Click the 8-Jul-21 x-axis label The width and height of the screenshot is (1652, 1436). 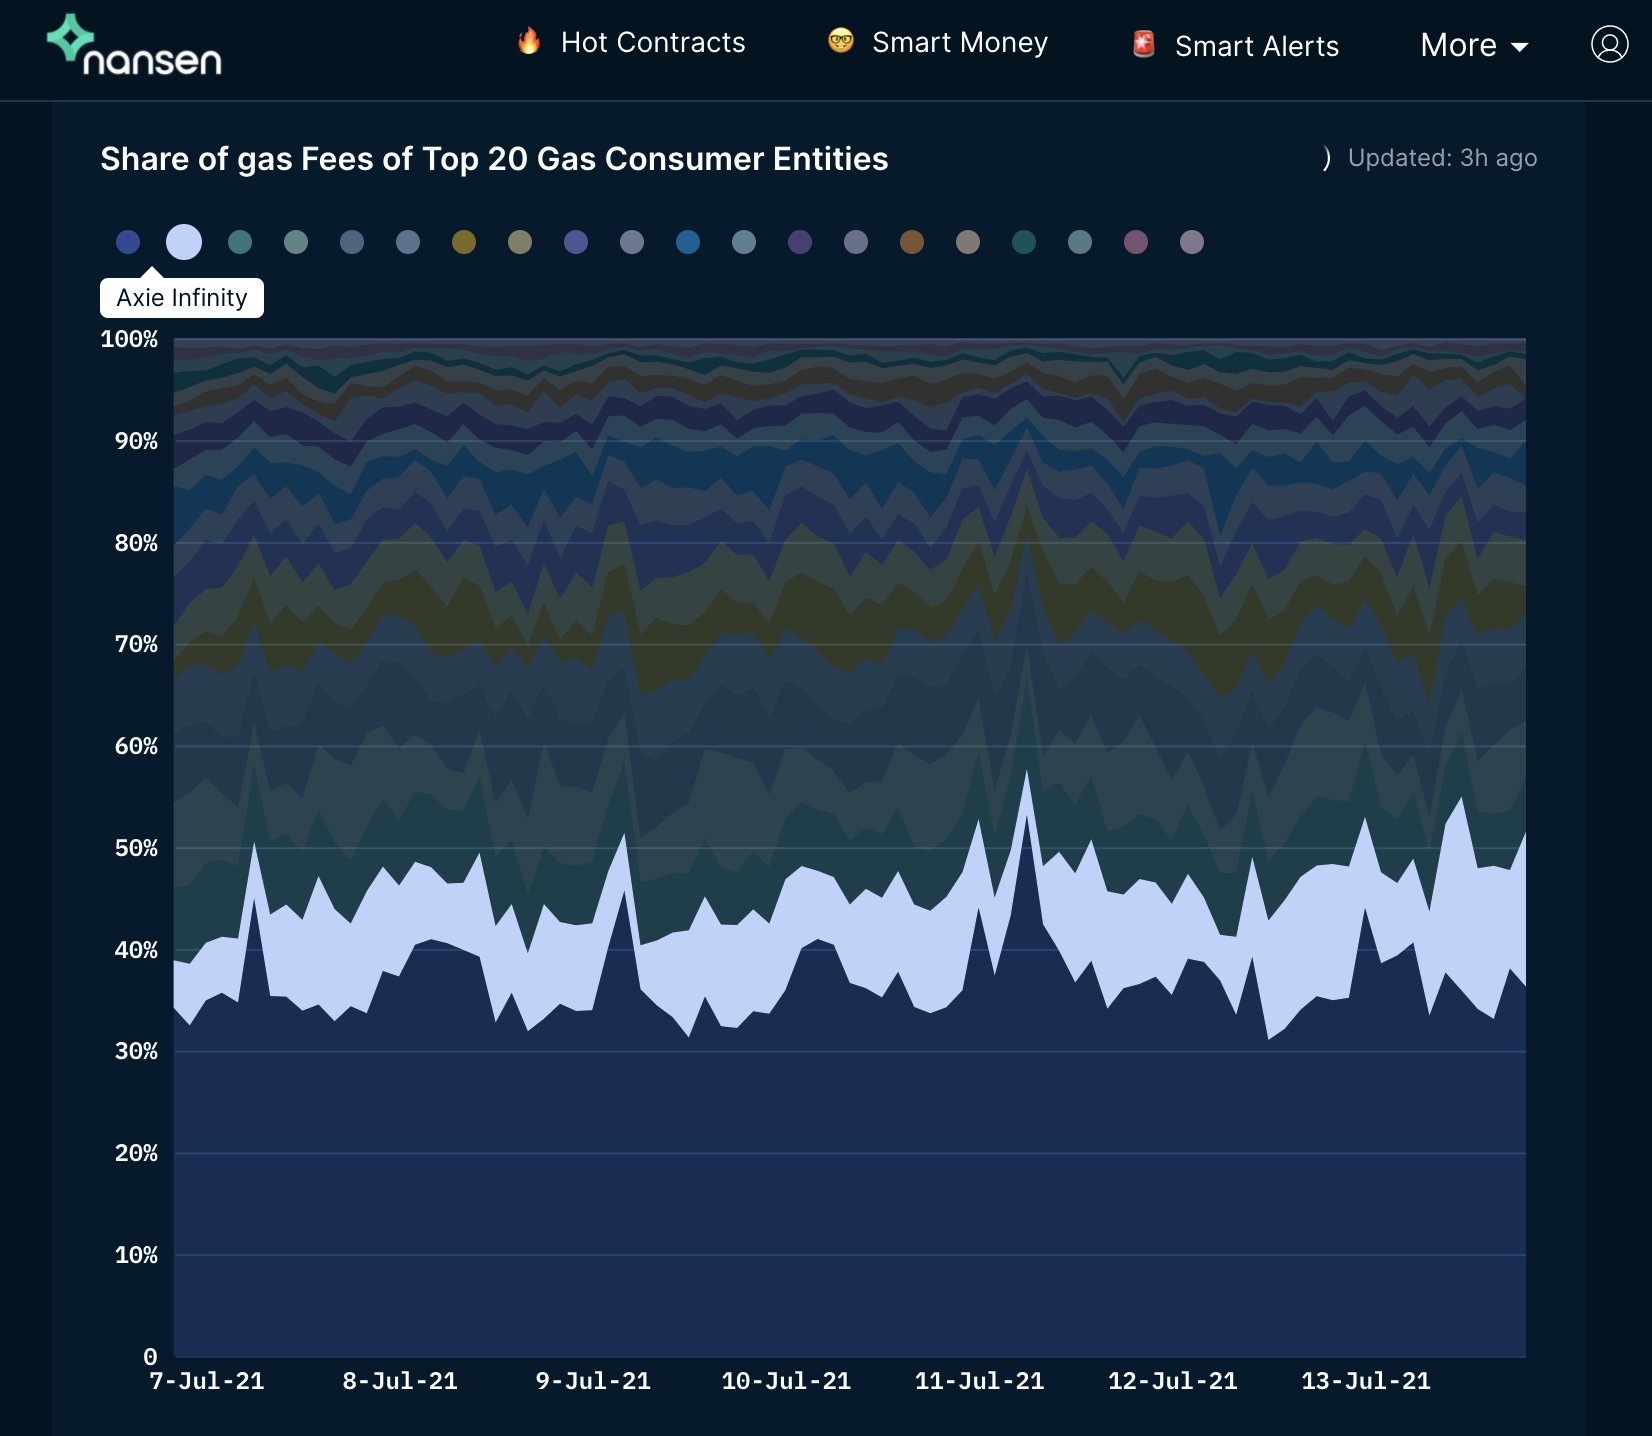(400, 1381)
